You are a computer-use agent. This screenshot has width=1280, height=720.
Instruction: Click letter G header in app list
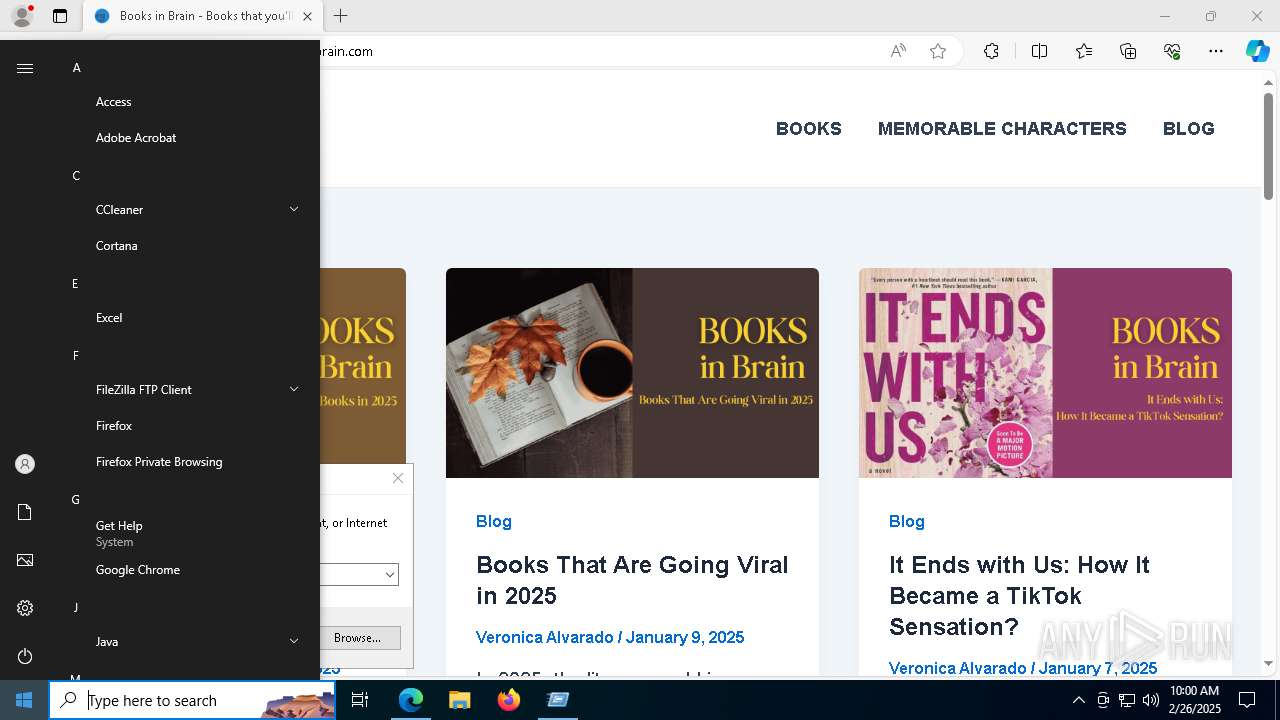[x=75, y=500]
